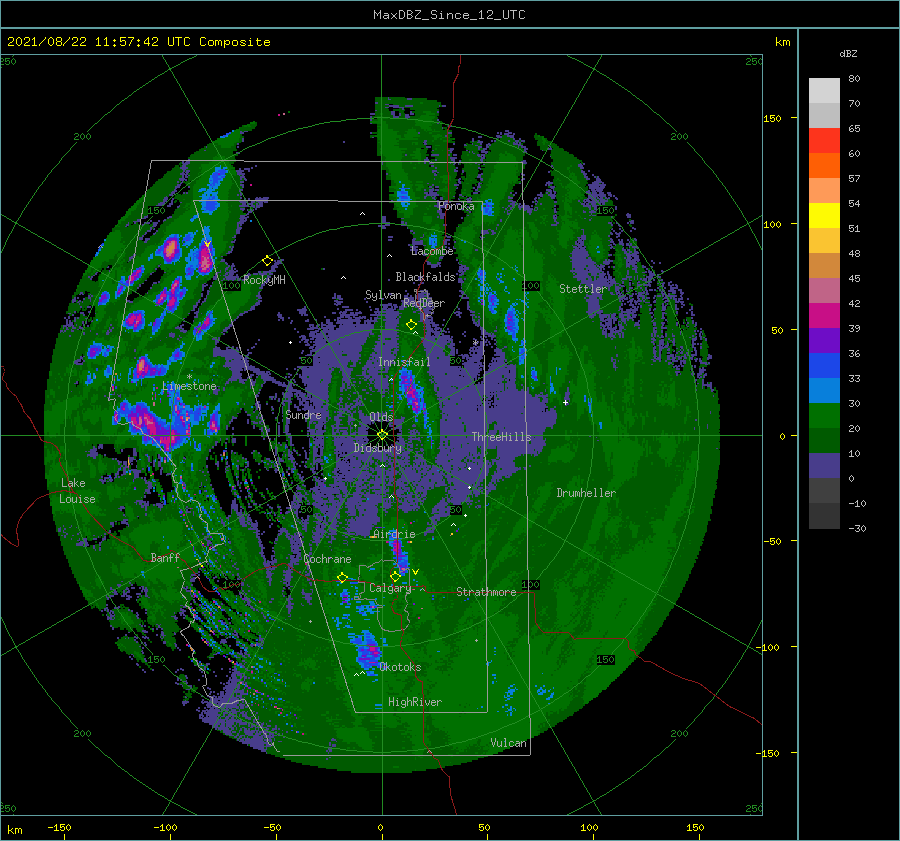This screenshot has height=841, width=900.
Task: Click the RockyMH text label
Action: pyautogui.click(x=264, y=280)
